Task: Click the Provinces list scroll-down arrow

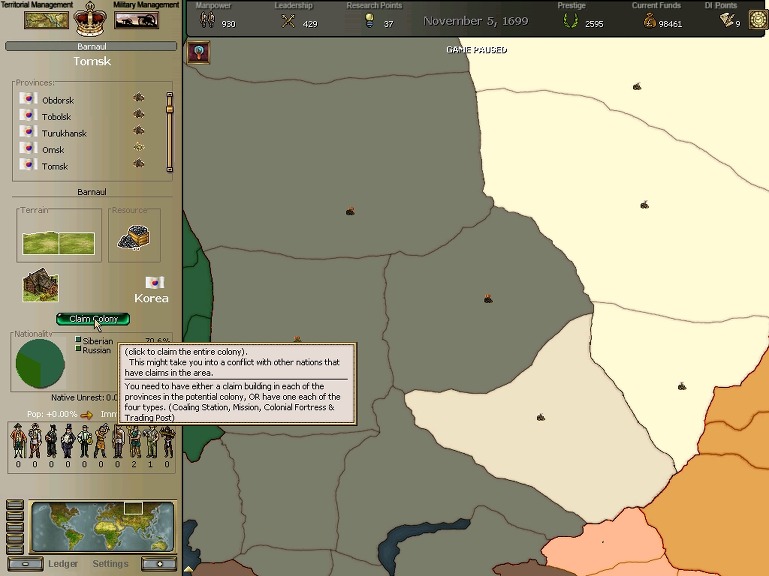Action: (170, 169)
